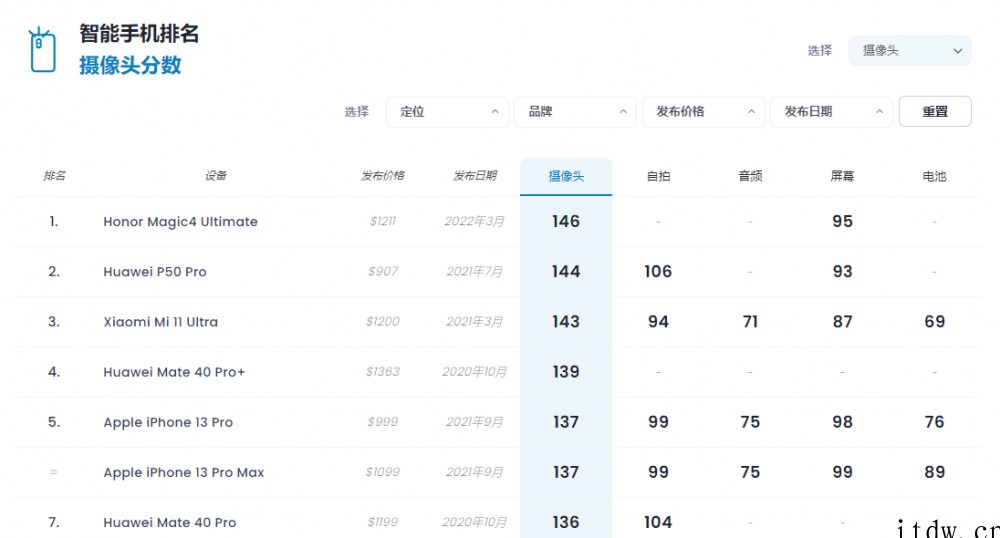This screenshot has height=538, width=1000.
Task: Open Xiaomi Mi 11 Ultra device link
Action: 161,322
